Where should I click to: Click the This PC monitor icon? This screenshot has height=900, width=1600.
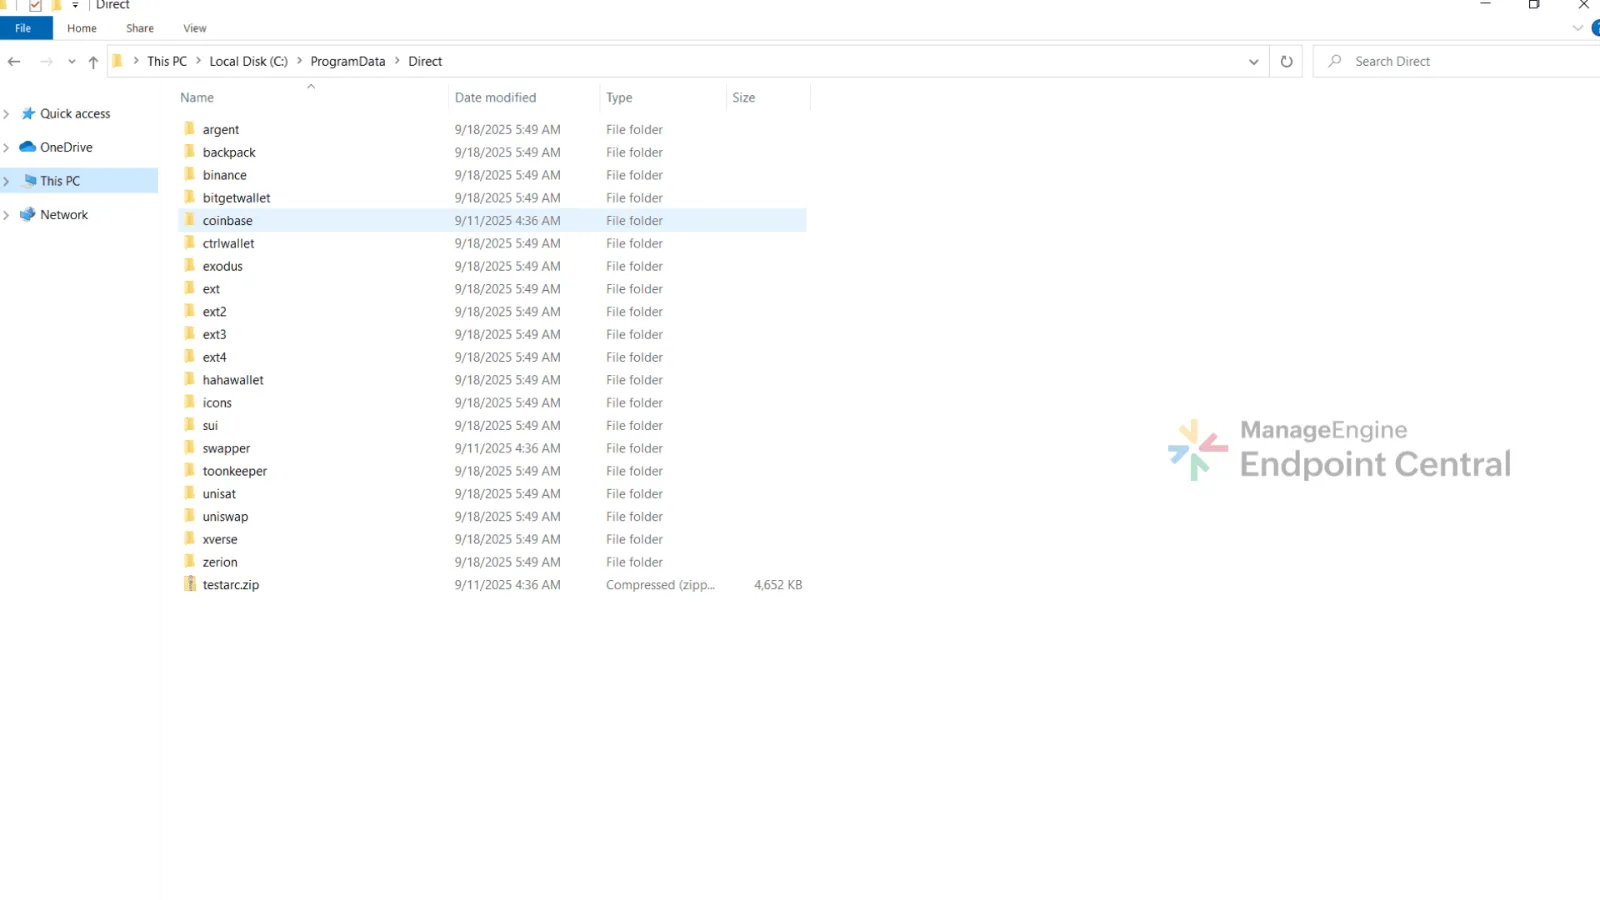30,181
